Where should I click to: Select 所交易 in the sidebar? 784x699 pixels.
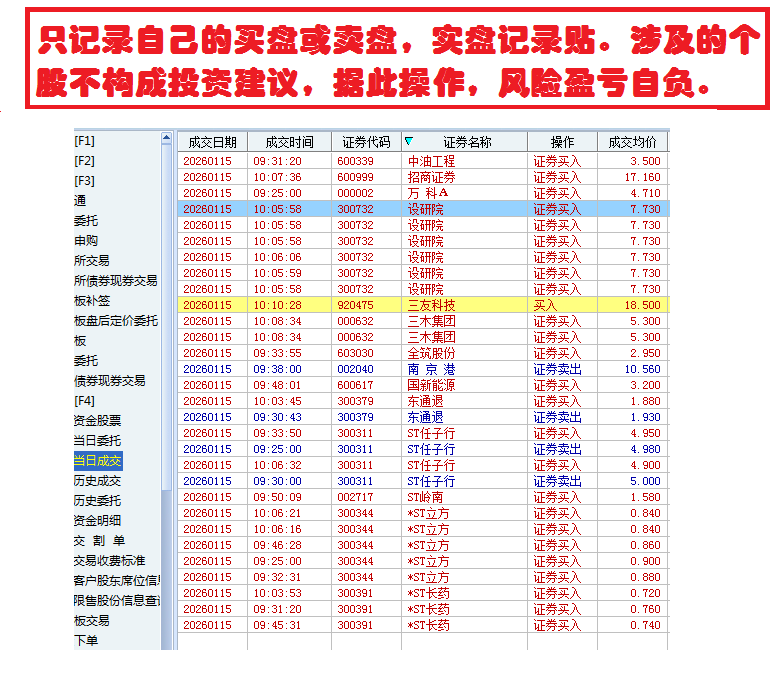point(92,261)
